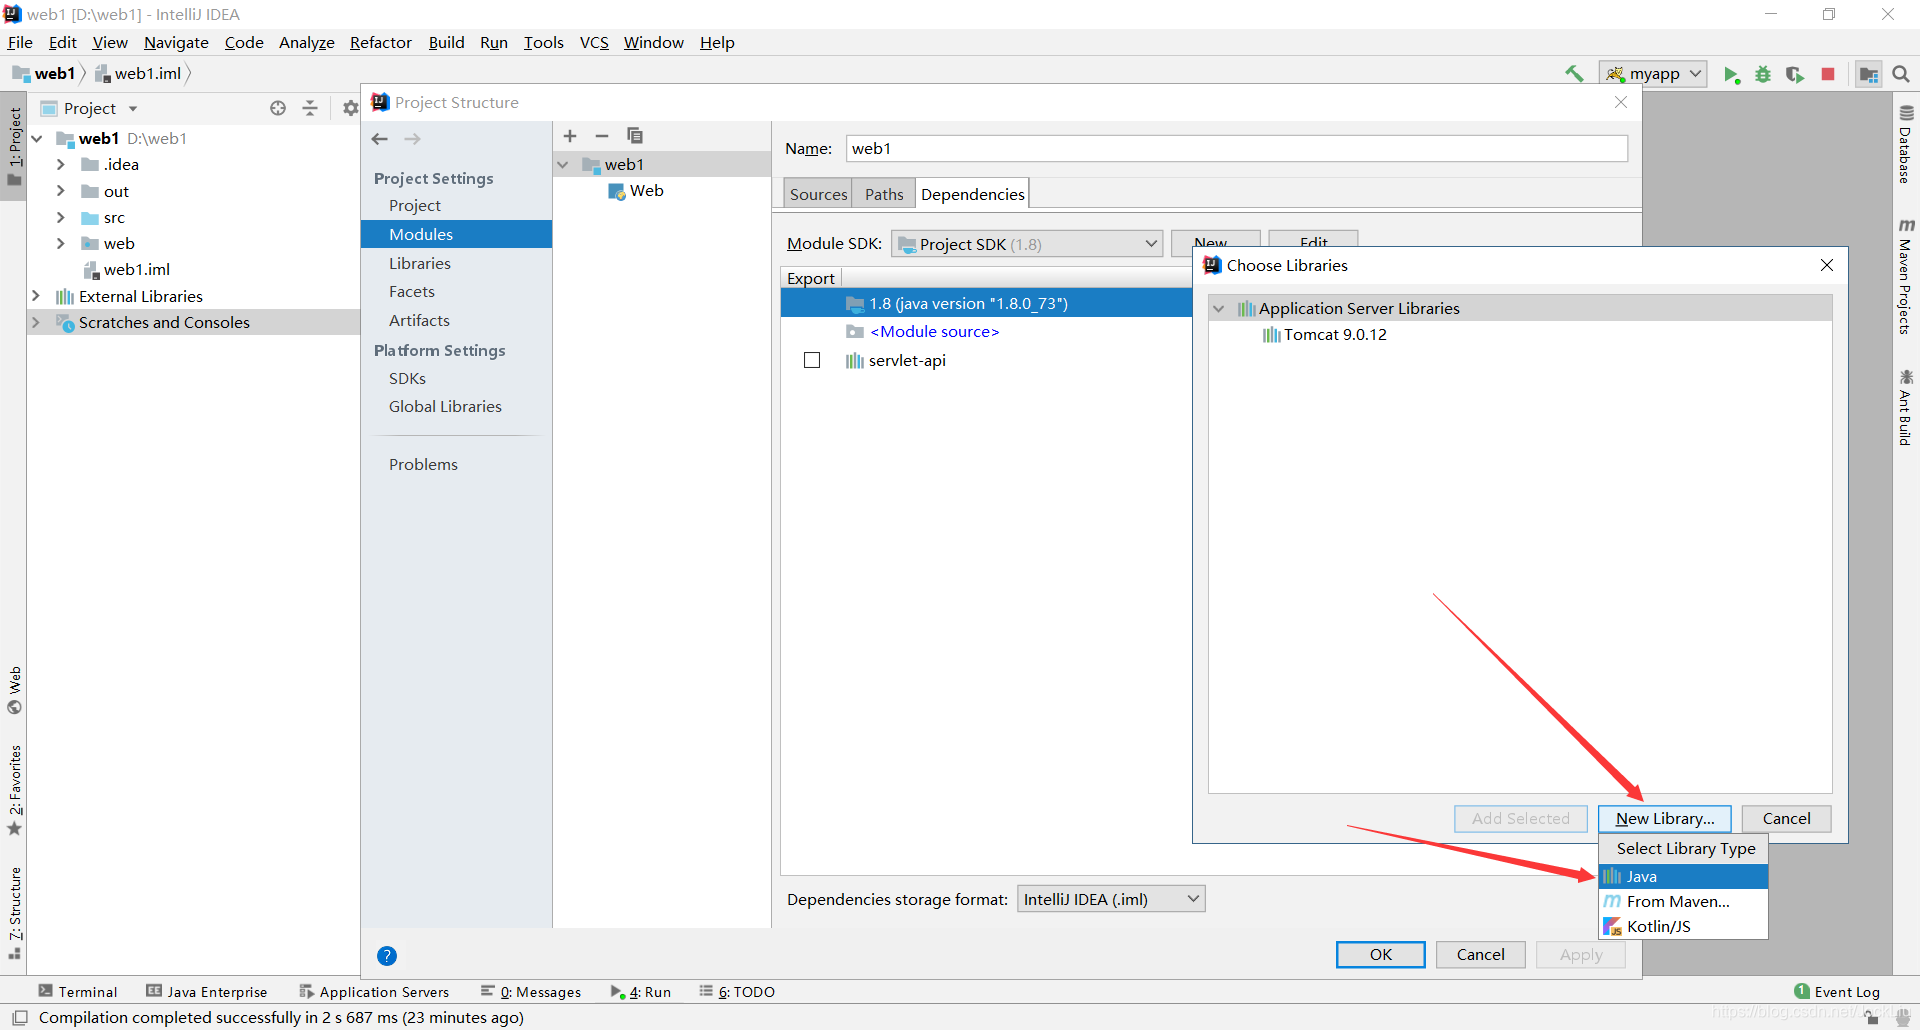Choose Kotlin/JS library type

pyautogui.click(x=1684, y=926)
